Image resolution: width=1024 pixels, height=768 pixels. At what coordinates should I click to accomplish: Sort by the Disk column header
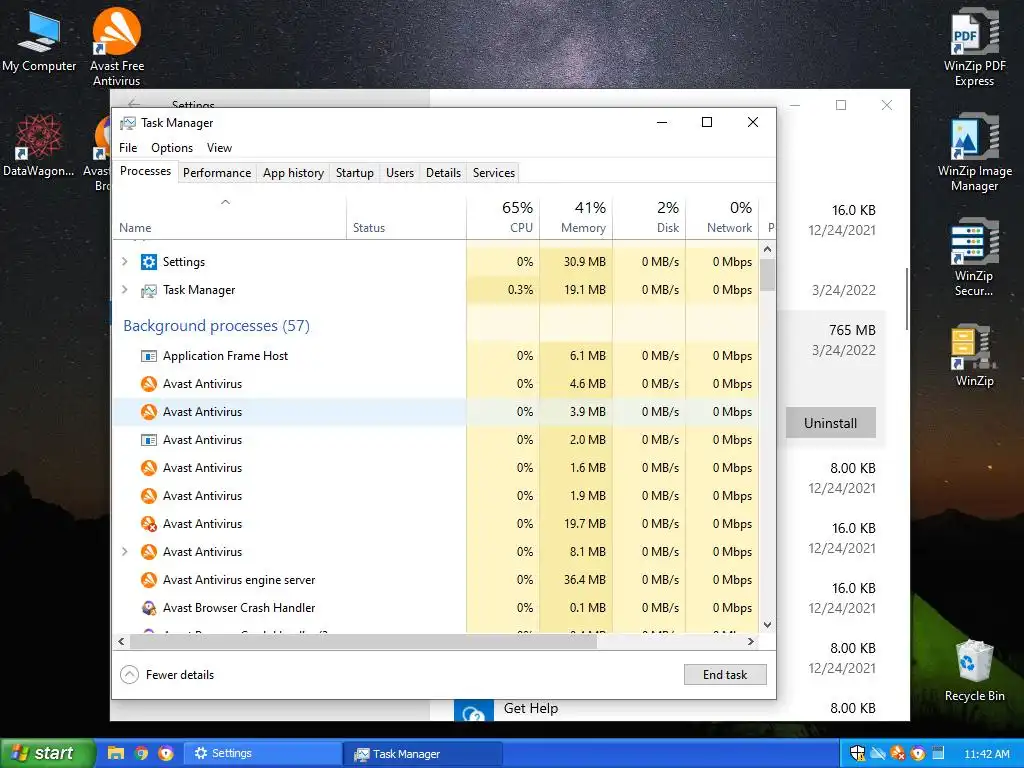(649, 217)
